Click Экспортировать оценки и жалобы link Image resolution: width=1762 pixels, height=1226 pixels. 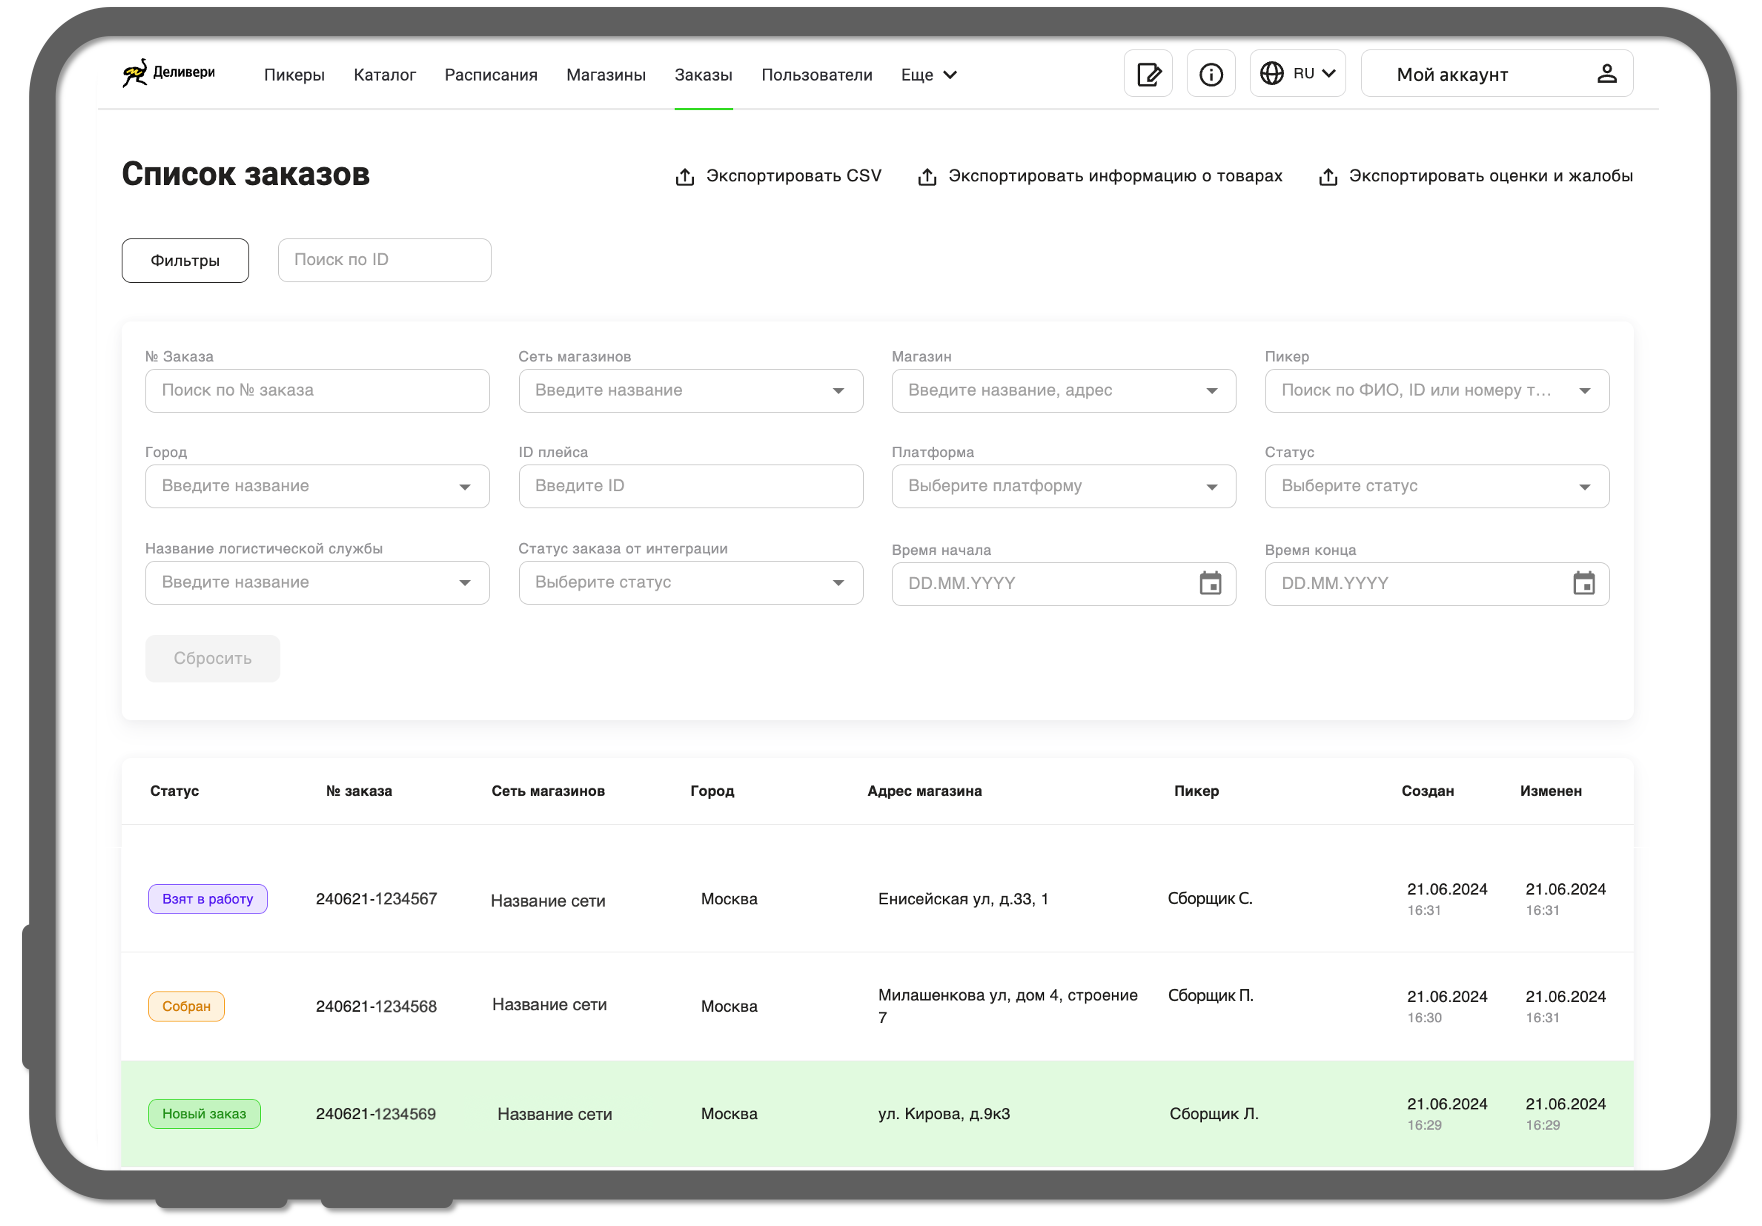(x=1490, y=176)
